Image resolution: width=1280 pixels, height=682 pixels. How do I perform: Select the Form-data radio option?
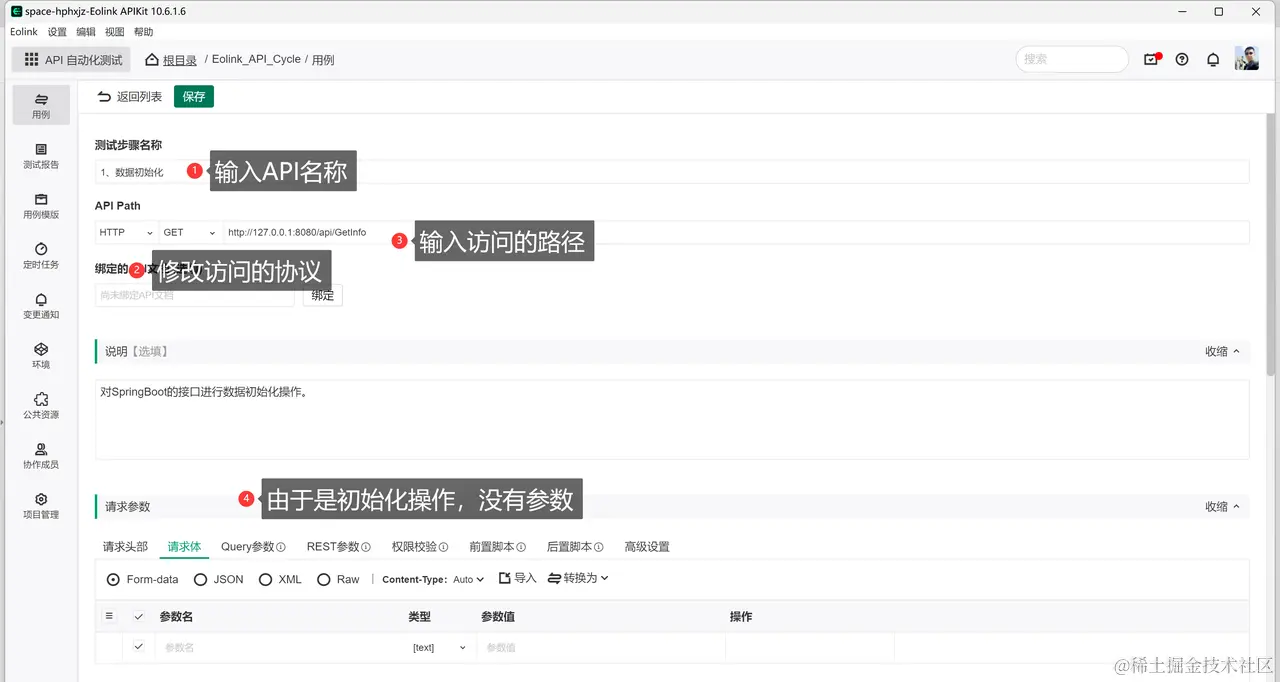[x=113, y=579]
